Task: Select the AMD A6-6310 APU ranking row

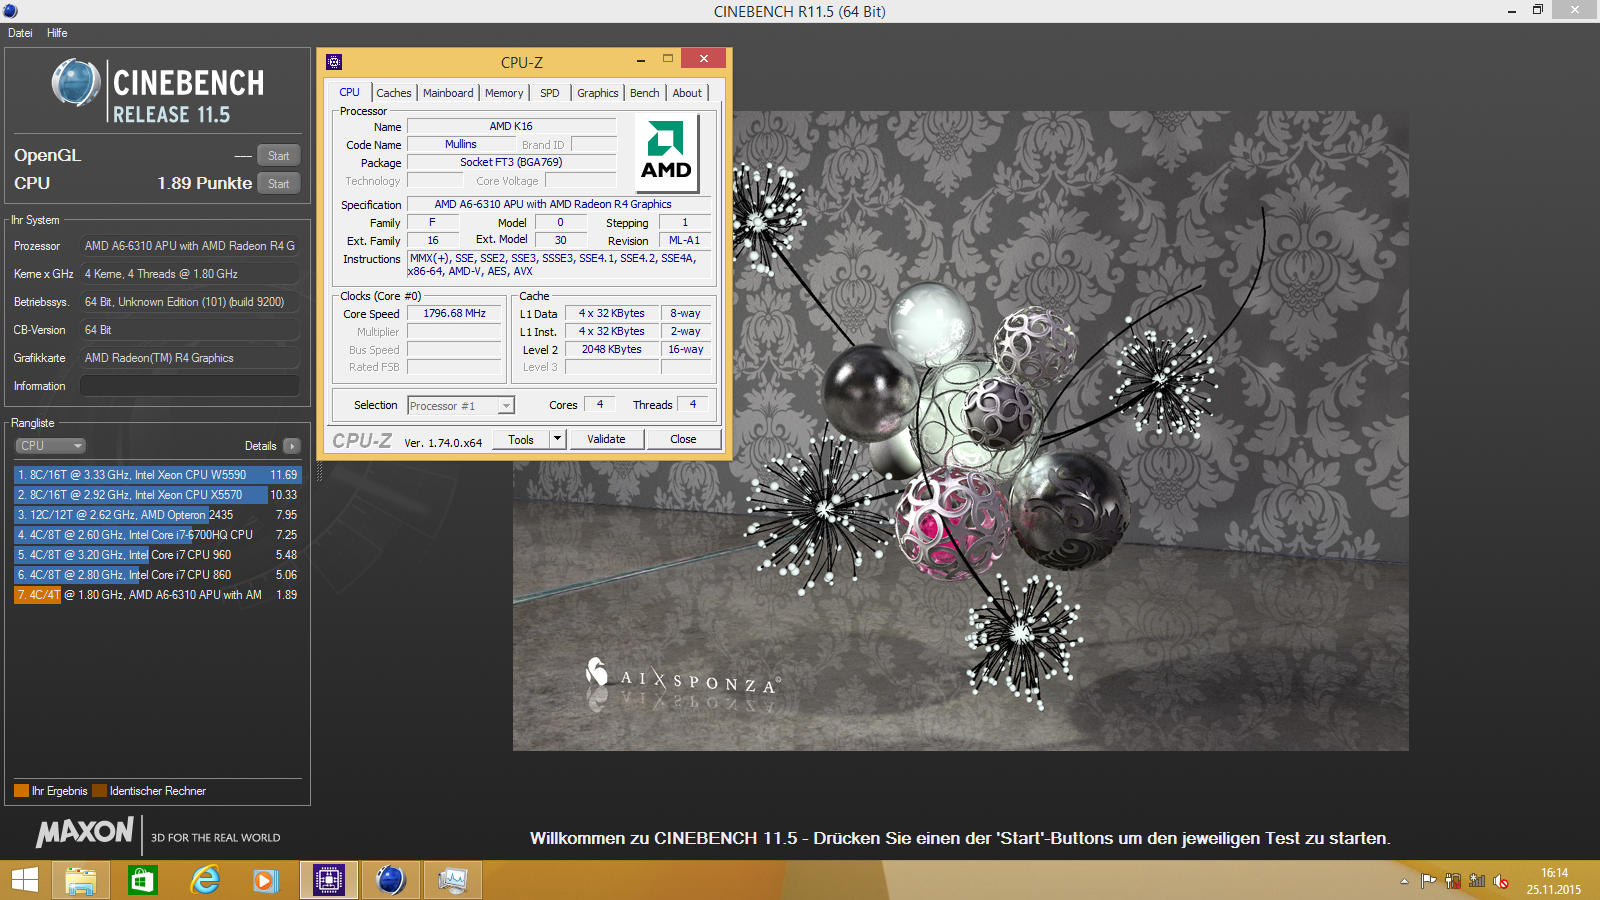Action: [157, 595]
